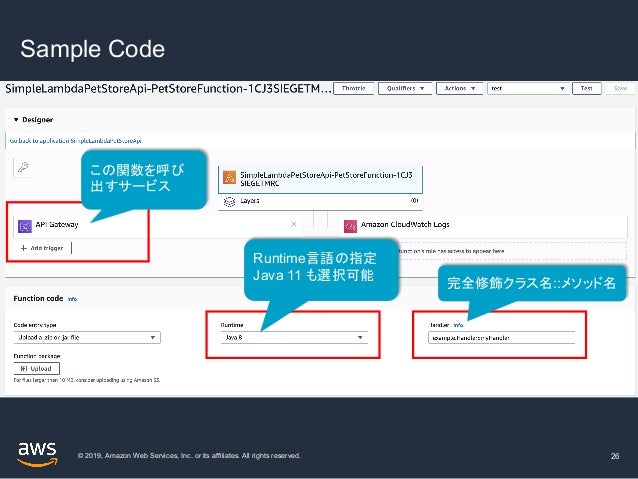Click the Add trigger button
The height and width of the screenshot is (479, 638).
(x=42, y=248)
